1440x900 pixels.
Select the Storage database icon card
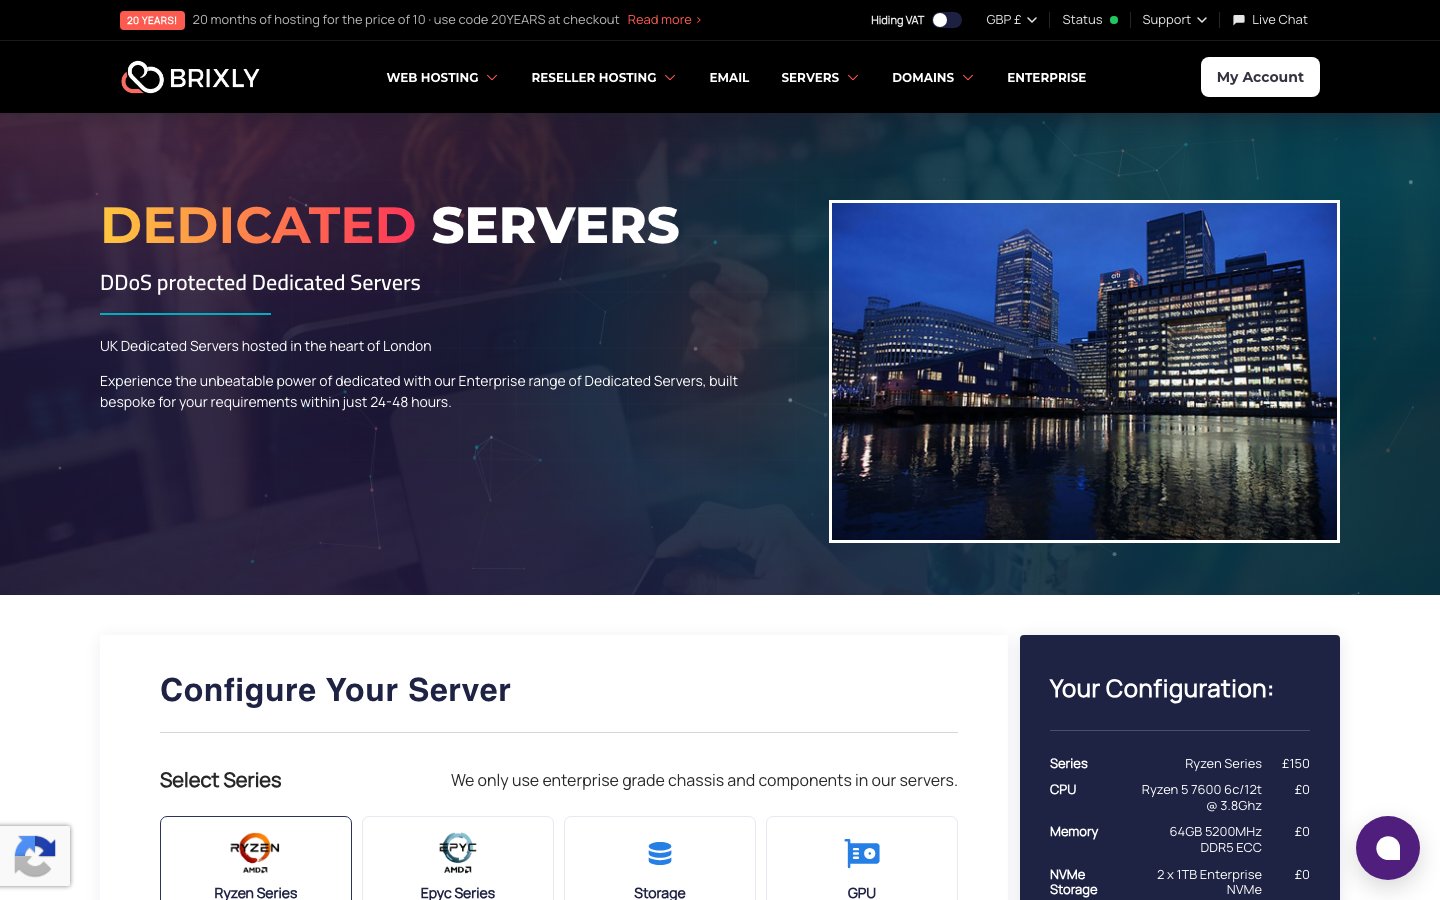(x=660, y=858)
